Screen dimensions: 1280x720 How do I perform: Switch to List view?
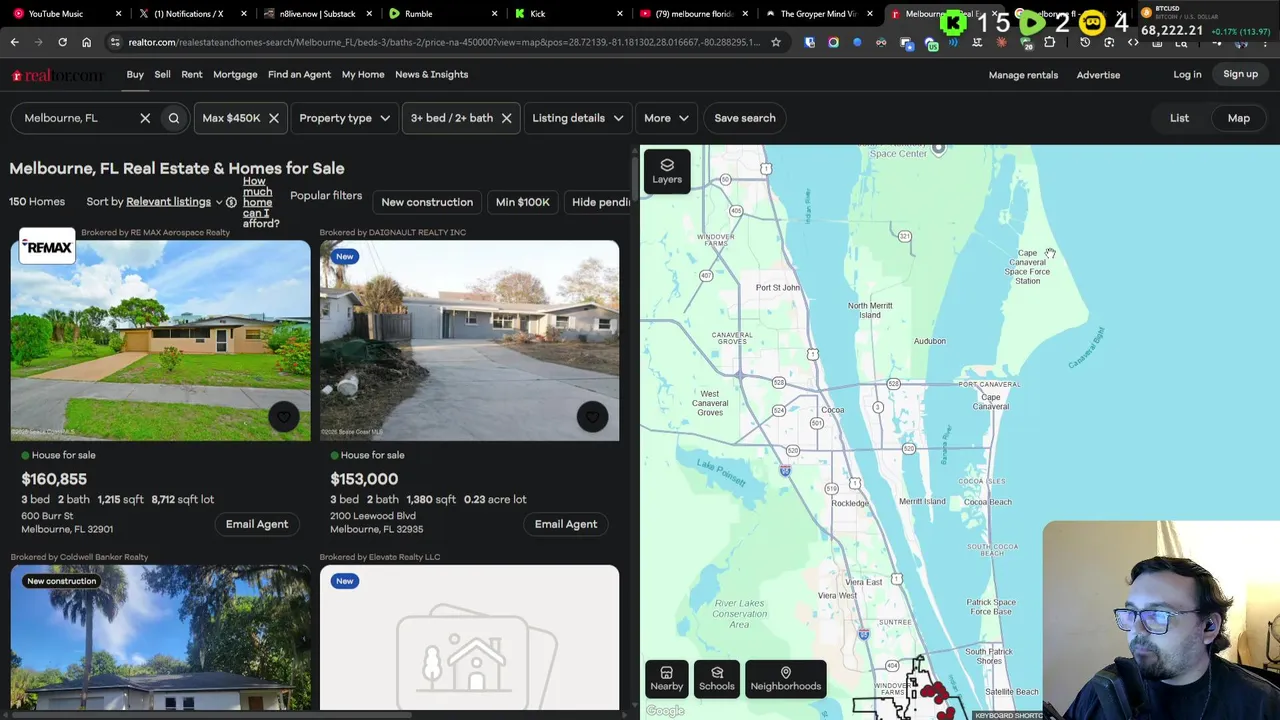pos(1179,118)
